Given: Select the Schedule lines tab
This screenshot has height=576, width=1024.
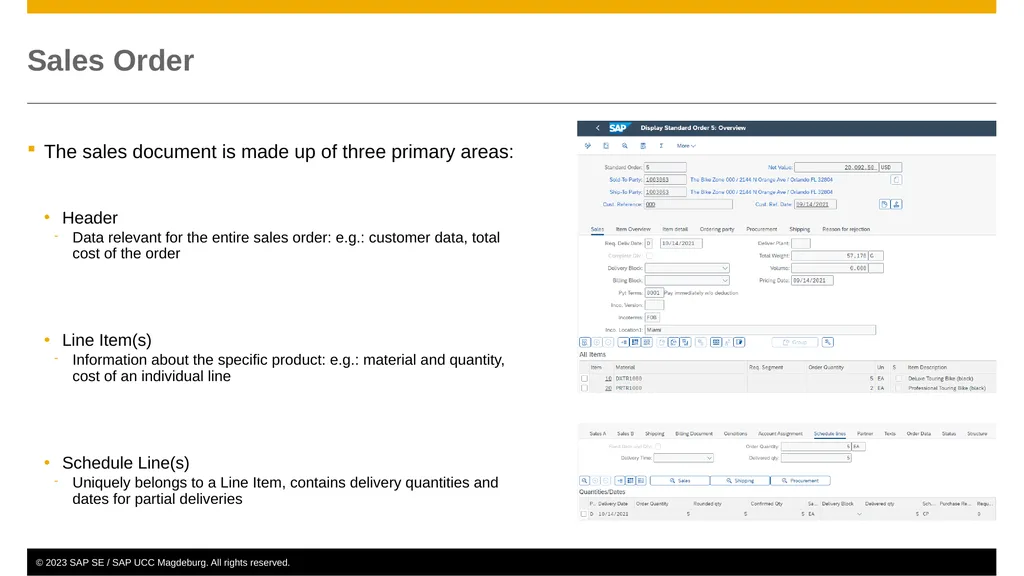Looking at the screenshot, I should click(829, 434).
